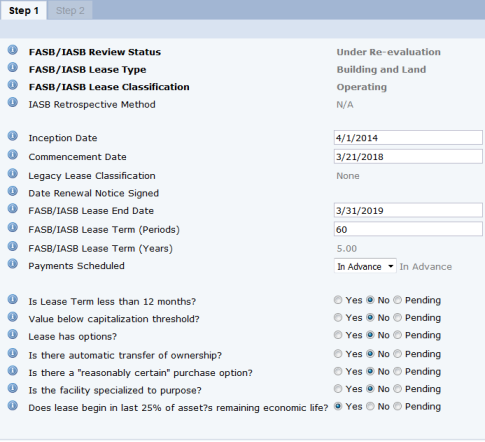Click info icon beside FASB/IASB Review Status

(x=13, y=50)
